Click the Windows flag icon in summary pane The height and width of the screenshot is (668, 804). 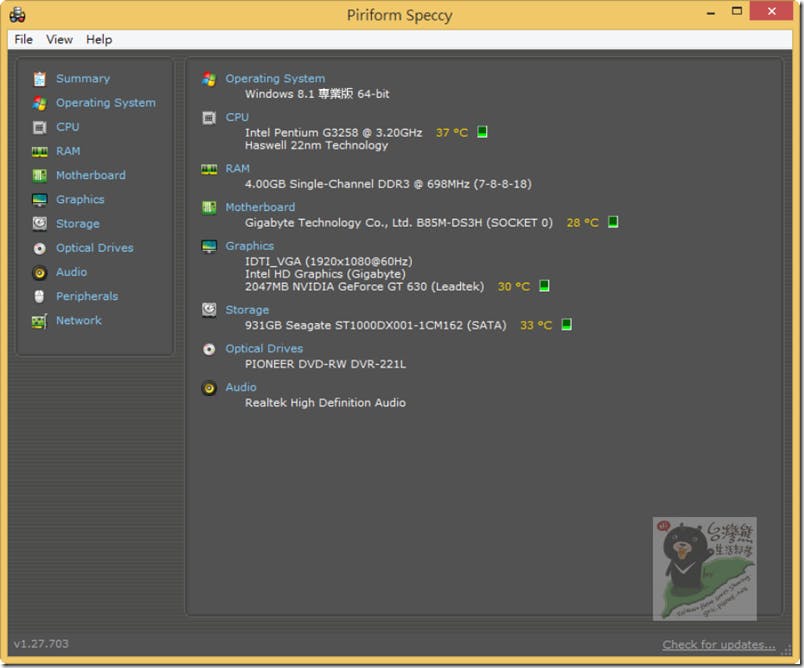(209, 79)
